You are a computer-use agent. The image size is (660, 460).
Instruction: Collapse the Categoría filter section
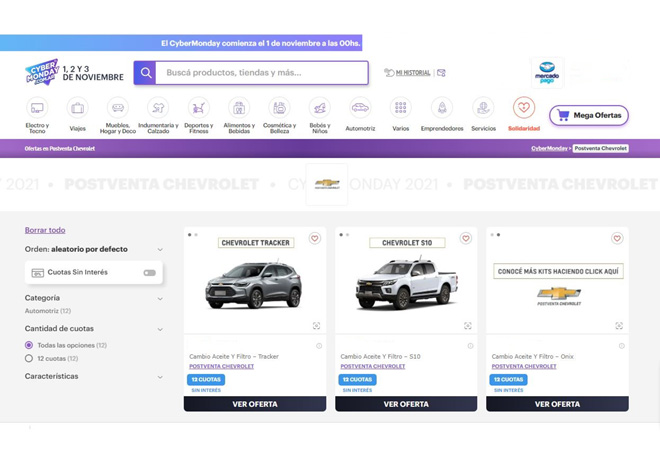[x=160, y=298]
